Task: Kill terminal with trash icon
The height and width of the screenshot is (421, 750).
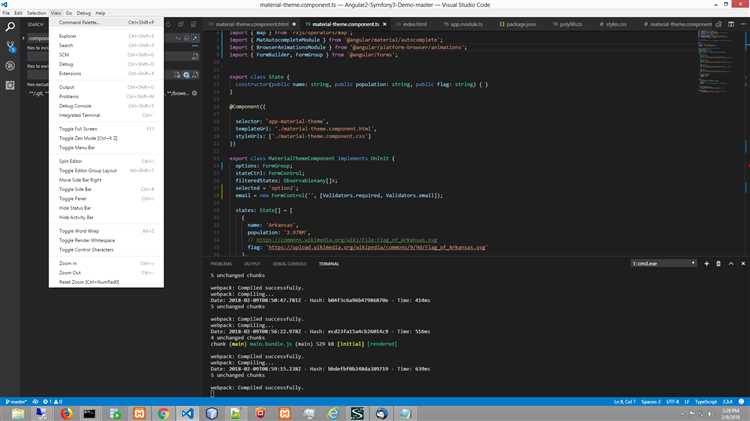Action: (x=718, y=264)
